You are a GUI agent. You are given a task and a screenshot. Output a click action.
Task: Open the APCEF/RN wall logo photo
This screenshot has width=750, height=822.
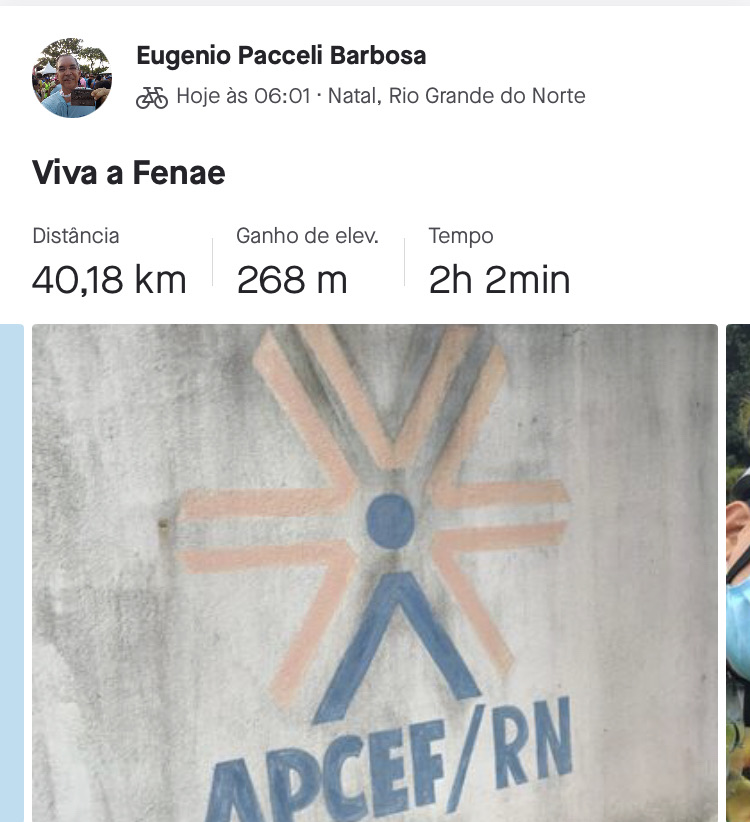[375, 573]
